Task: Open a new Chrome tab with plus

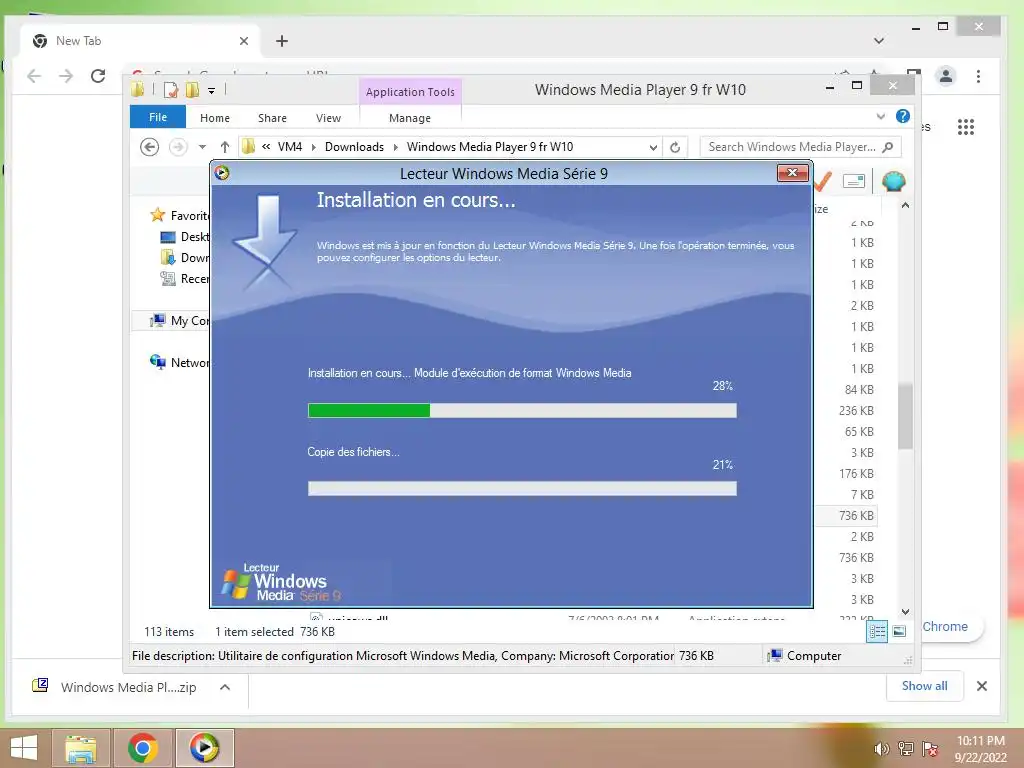Action: [281, 41]
